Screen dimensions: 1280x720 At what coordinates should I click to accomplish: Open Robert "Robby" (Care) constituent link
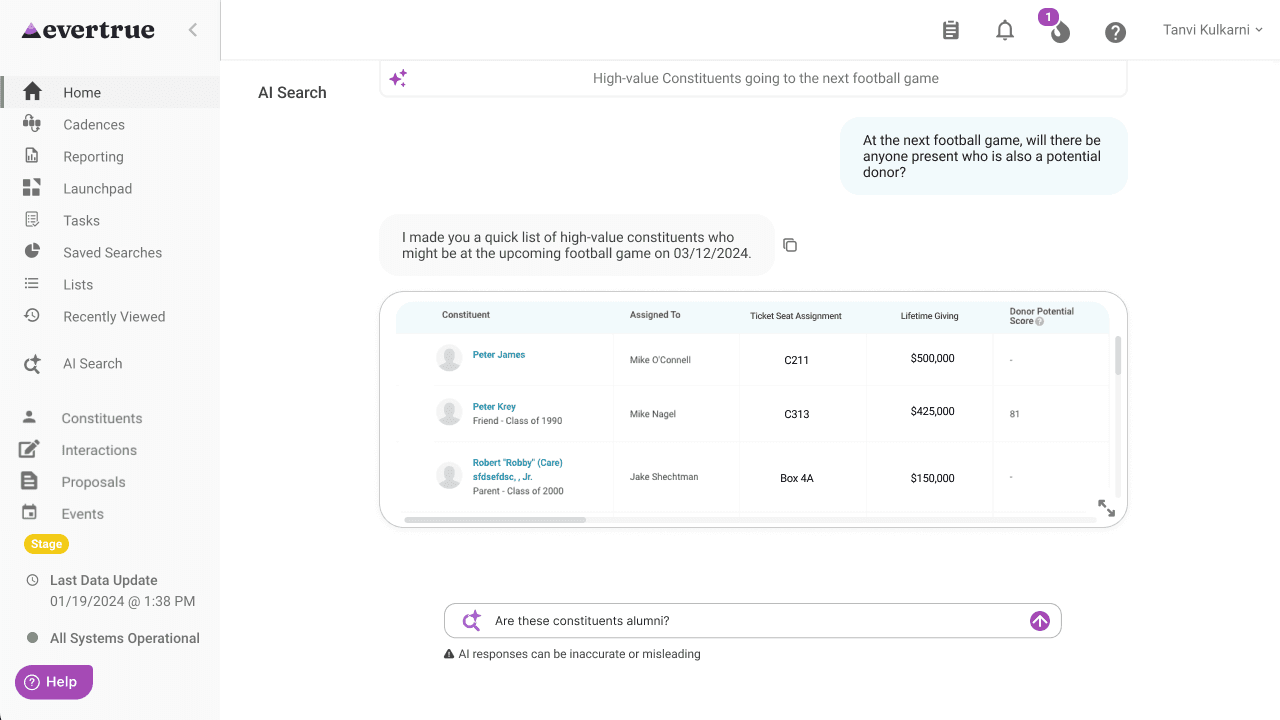click(517, 470)
